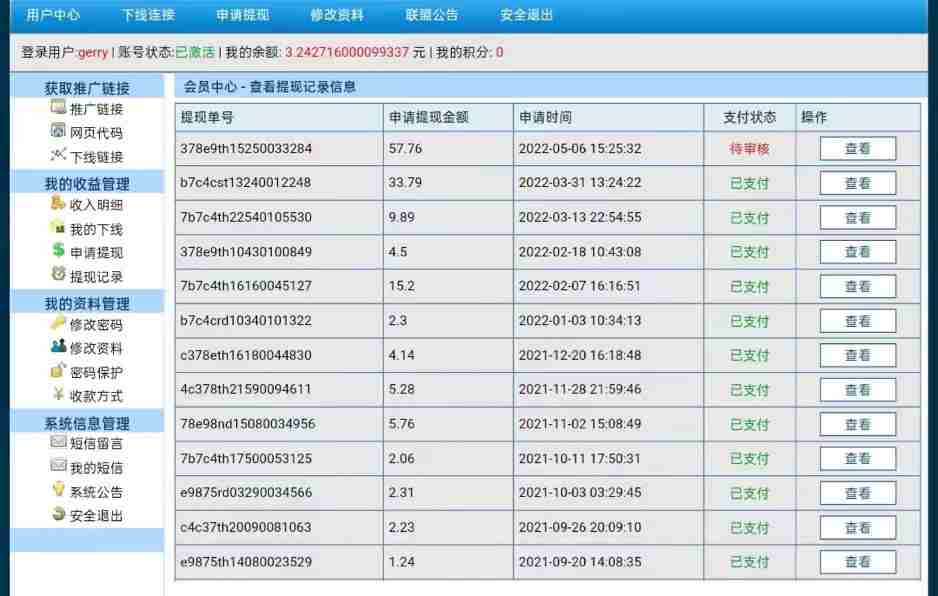Click the balance 3.242716000099337 value

click(x=346, y=52)
